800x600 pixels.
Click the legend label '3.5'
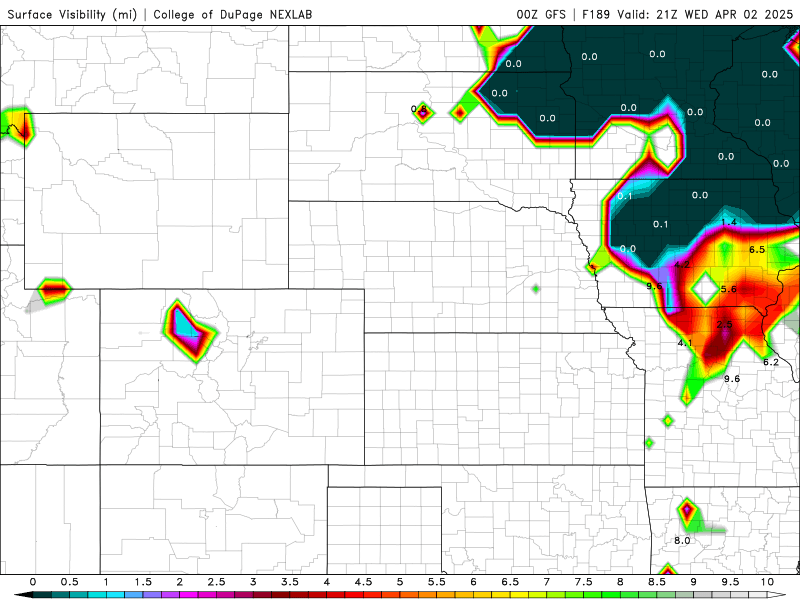(290, 582)
